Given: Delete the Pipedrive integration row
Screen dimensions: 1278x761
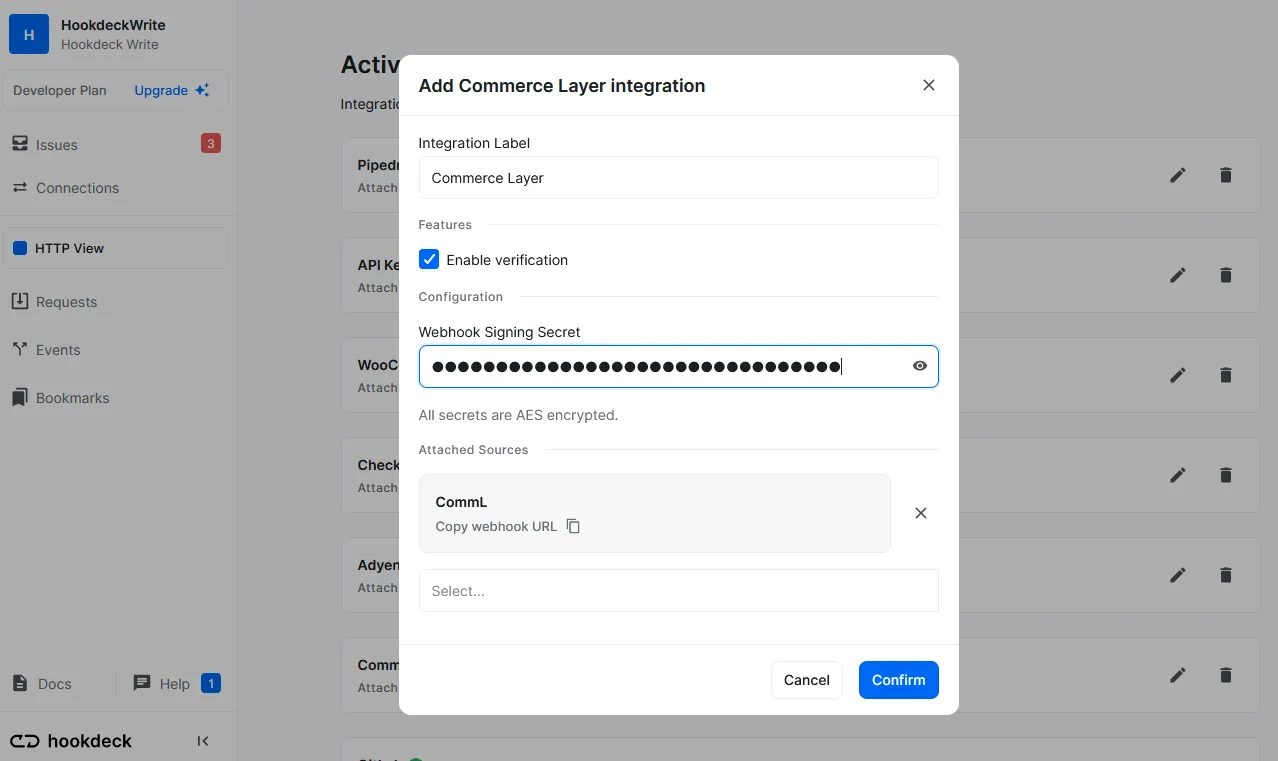Looking at the screenshot, I should (x=1226, y=175).
